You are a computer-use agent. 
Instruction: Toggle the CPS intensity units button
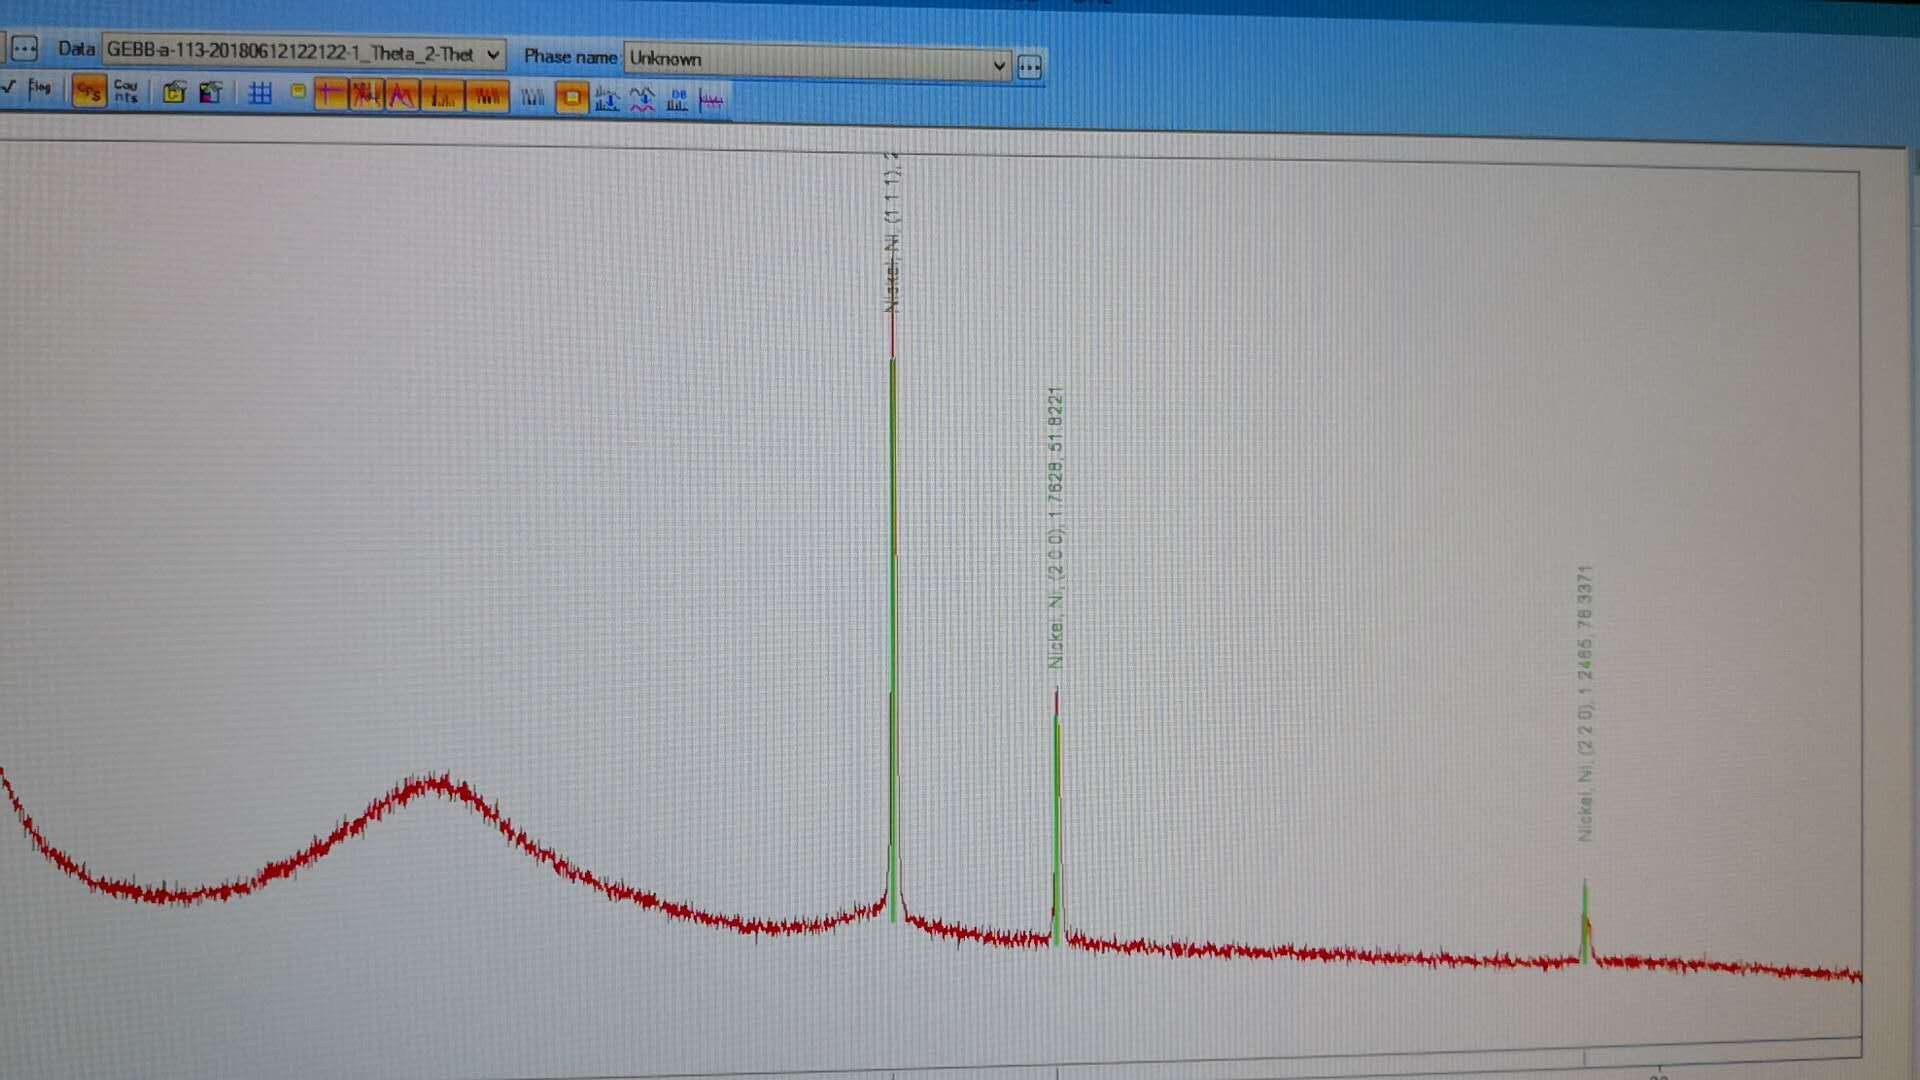[89, 91]
